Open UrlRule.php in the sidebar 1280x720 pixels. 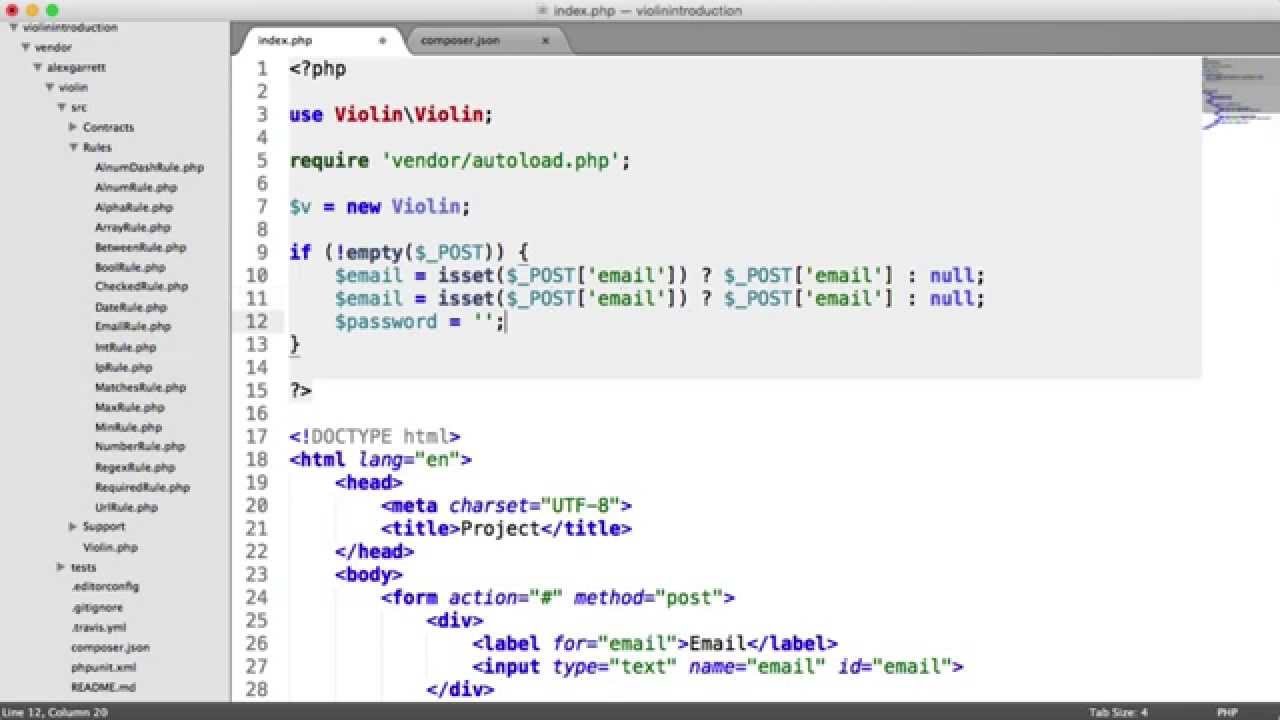pyautogui.click(x=126, y=507)
